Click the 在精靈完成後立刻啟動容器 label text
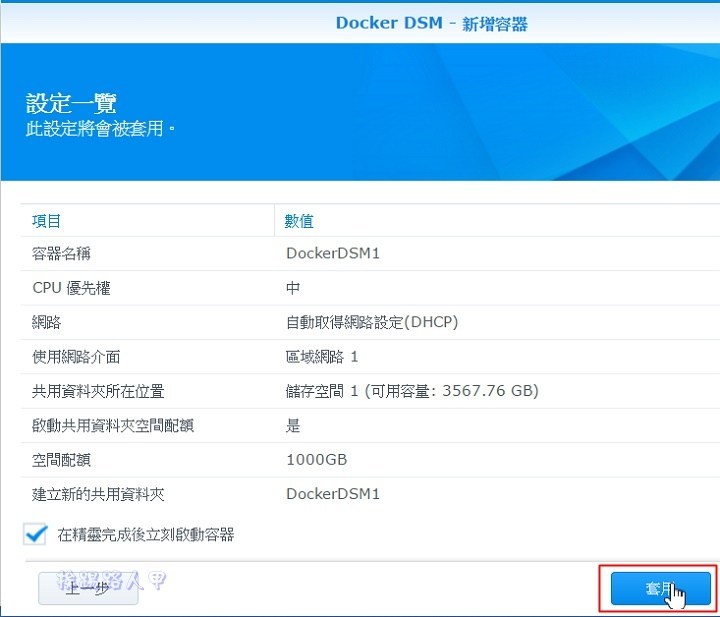The height and width of the screenshot is (617, 720). point(144,535)
